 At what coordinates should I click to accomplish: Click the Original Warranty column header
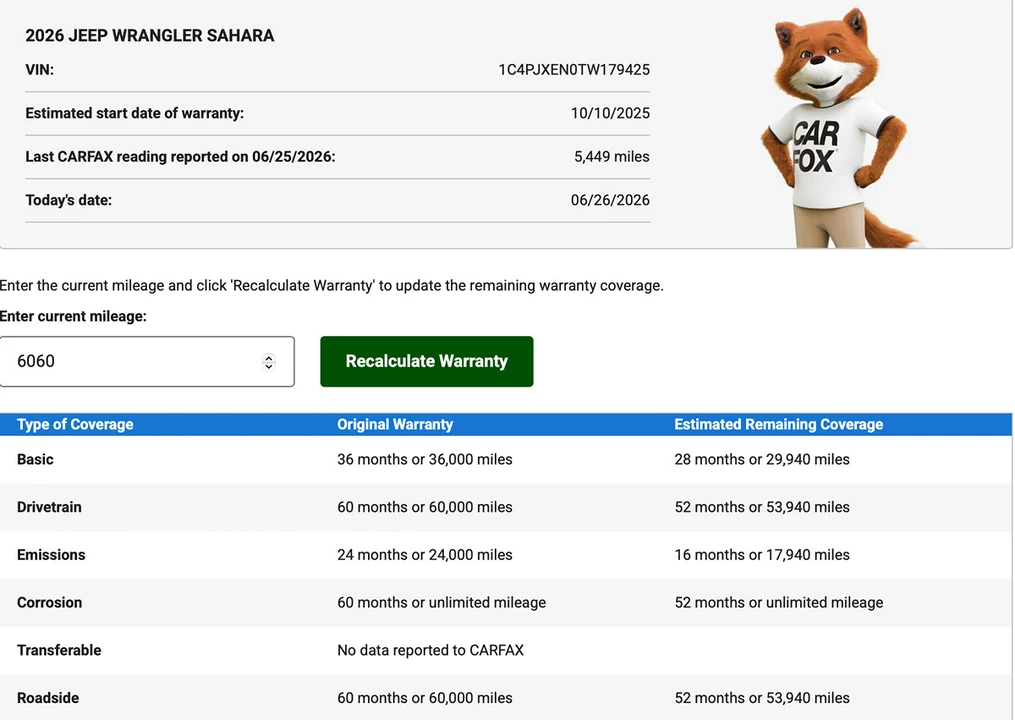[x=395, y=425]
